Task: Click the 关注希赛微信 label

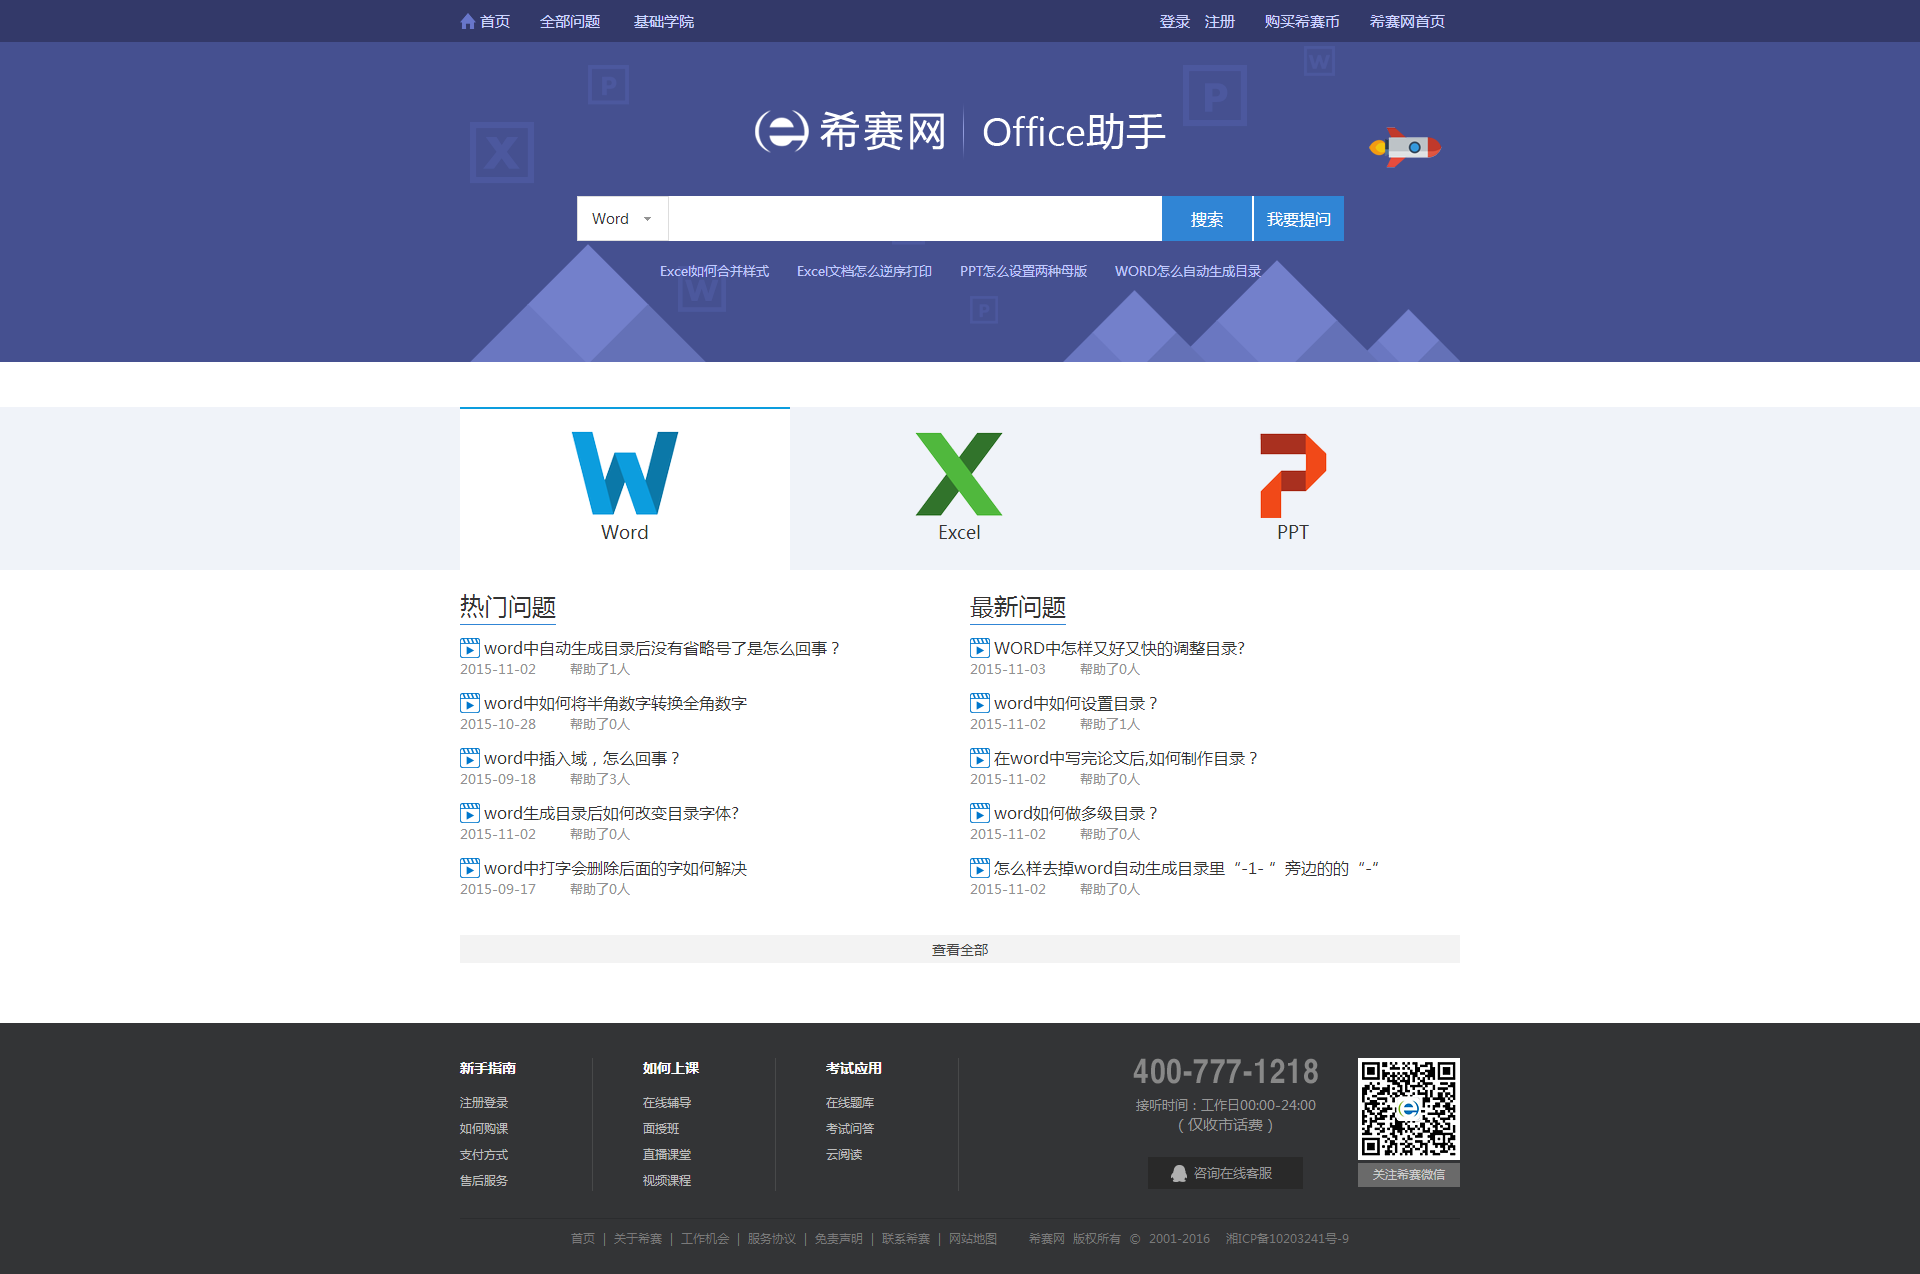Action: pyautogui.click(x=1408, y=1174)
